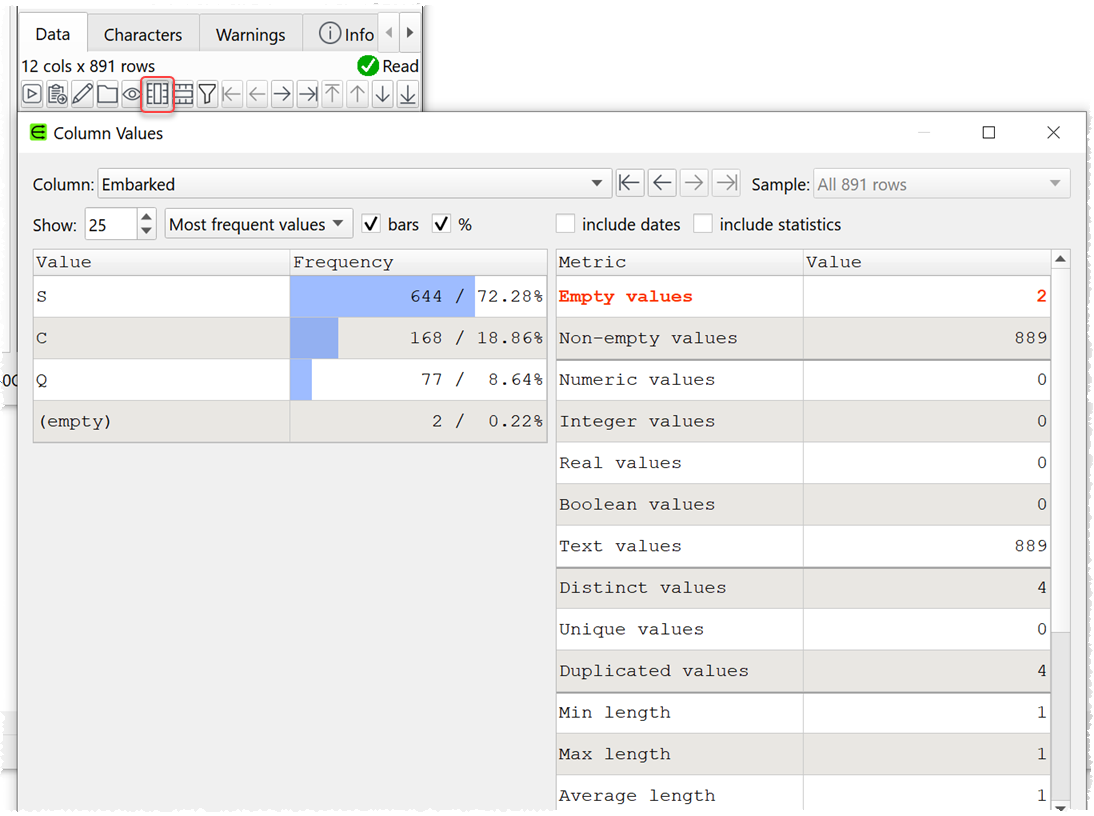This screenshot has width=1094, height=816.
Task: Click the play icon at toolbar start
Action: [x=31, y=94]
